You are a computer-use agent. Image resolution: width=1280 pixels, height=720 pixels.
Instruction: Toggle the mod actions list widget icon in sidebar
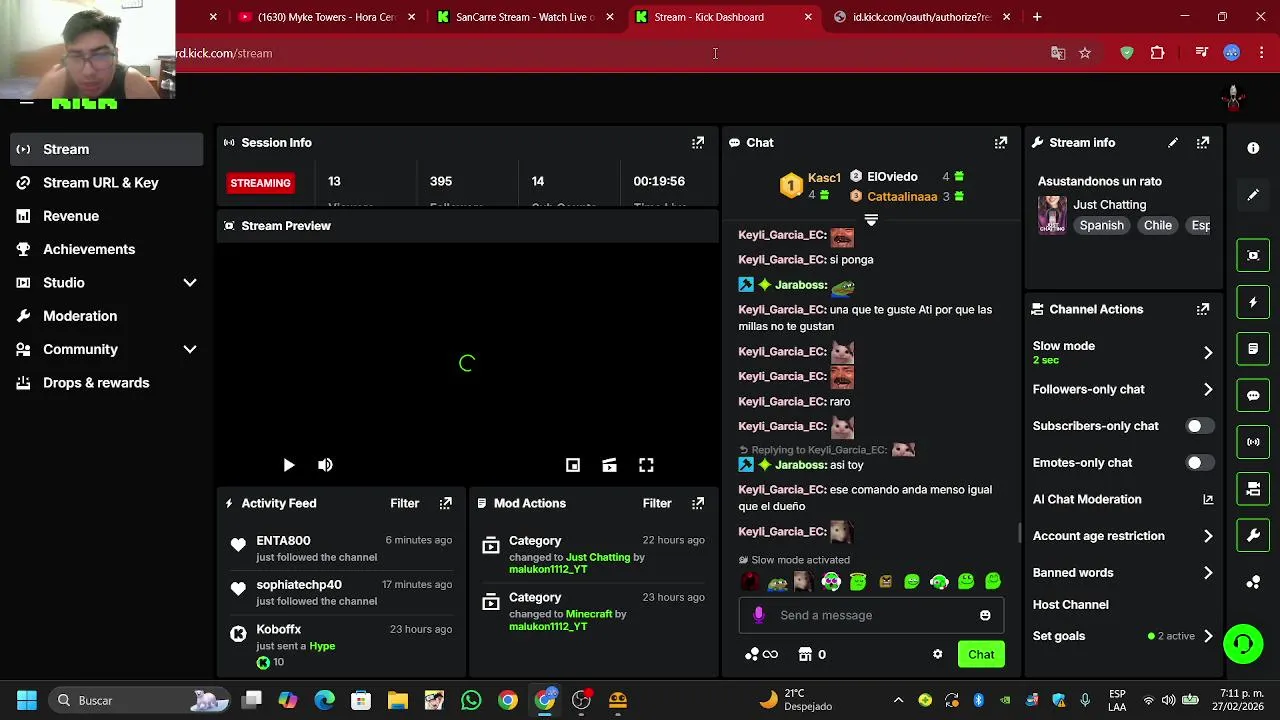tap(1253, 349)
